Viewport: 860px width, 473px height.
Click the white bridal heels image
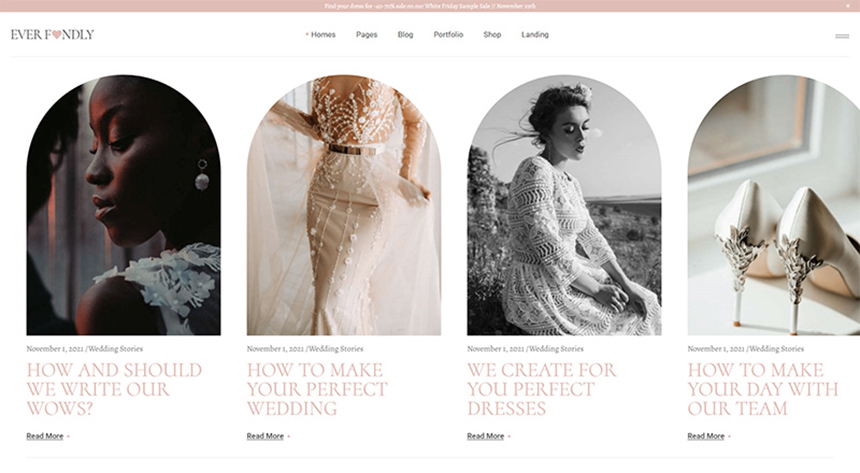click(773, 205)
